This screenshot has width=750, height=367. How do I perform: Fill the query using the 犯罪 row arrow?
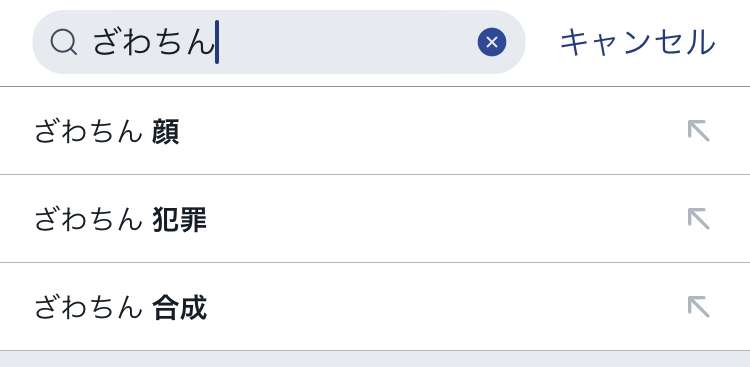point(698,219)
